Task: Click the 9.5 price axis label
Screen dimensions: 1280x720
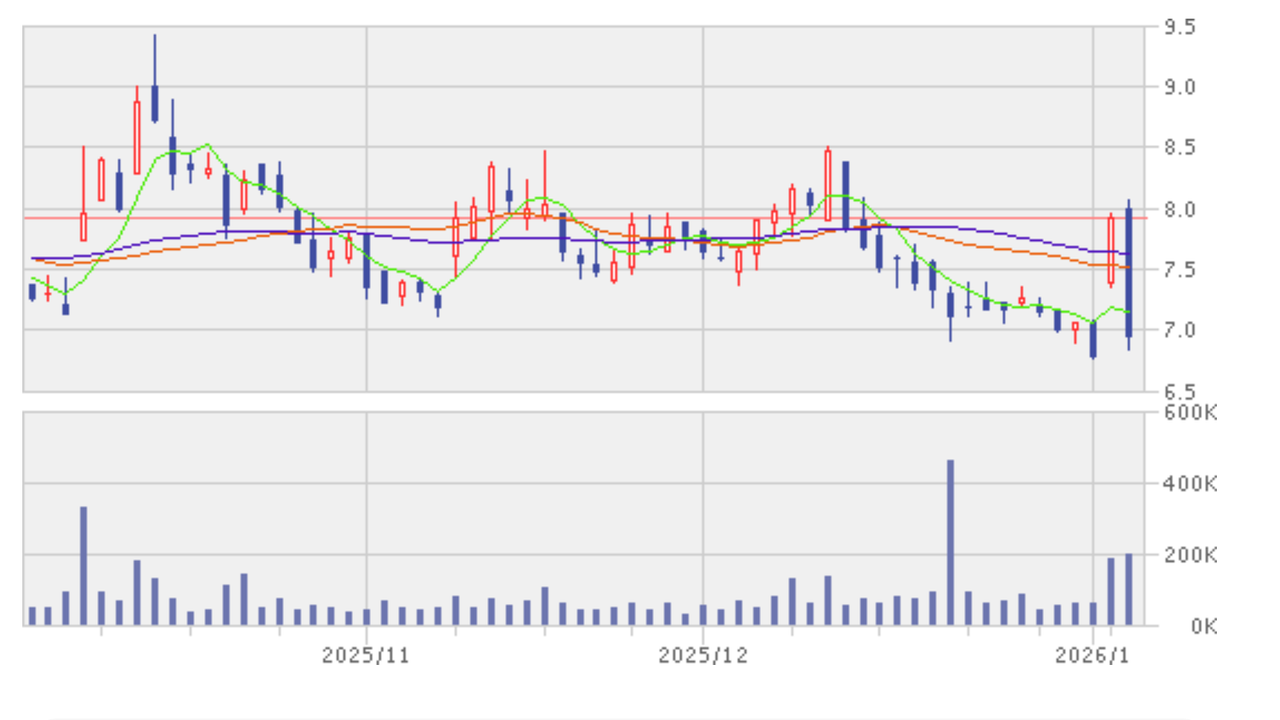Action: click(x=1179, y=27)
